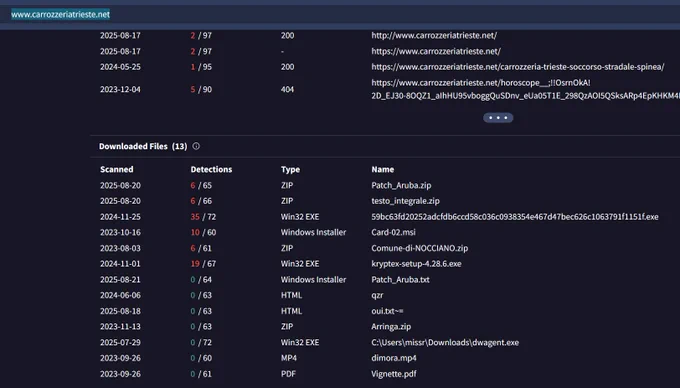
Task: Click the 2024-11-25 scan date
Action: [x=120, y=217]
